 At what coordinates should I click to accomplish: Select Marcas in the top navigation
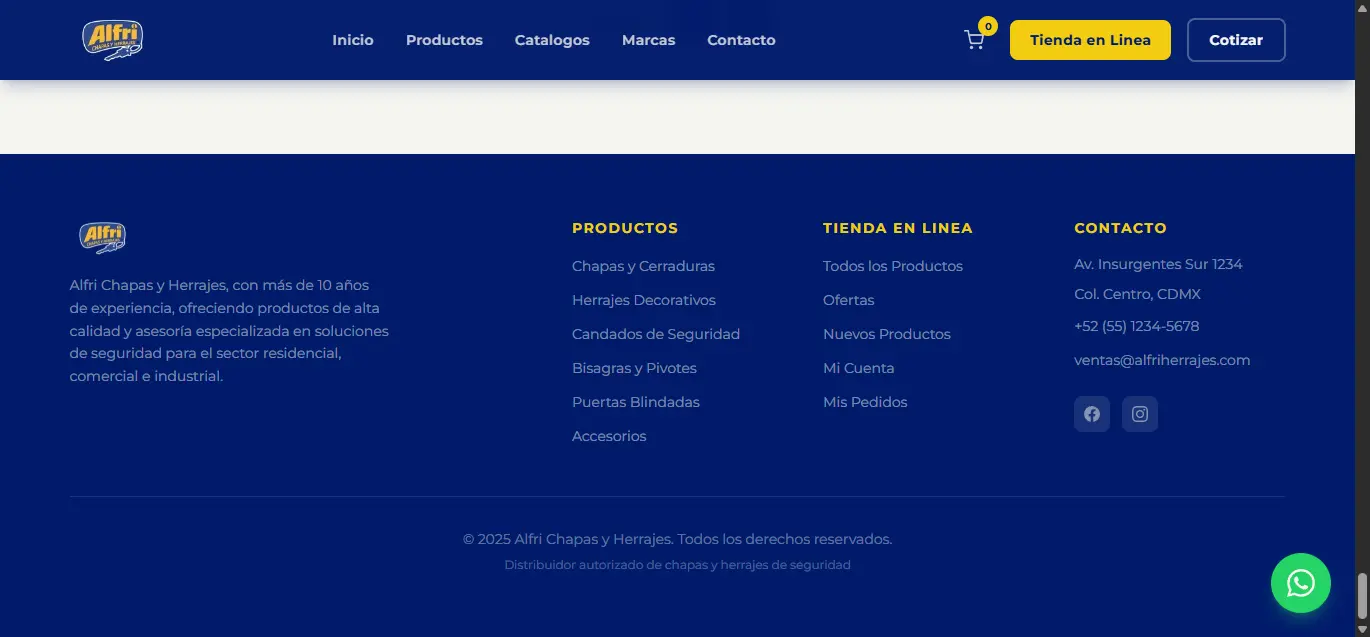coord(648,40)
